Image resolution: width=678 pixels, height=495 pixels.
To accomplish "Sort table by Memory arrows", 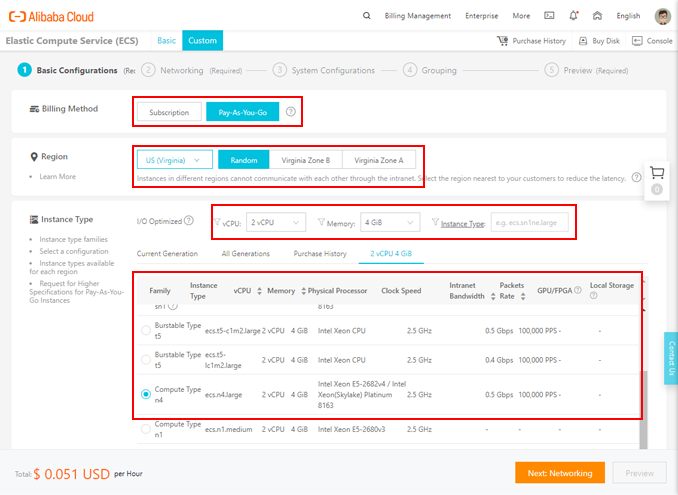I will (304, 291).
